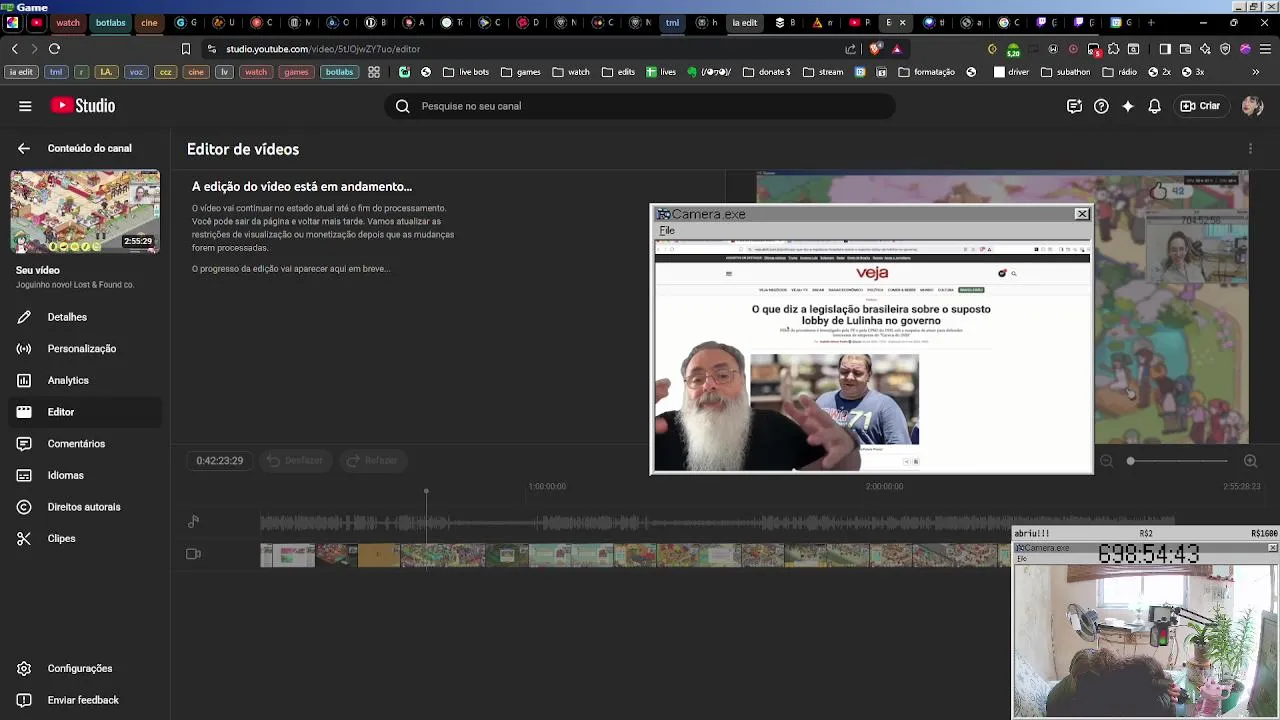Switch to the 'cine' pinned browser tab
Viewport: 1280px width, 720px height.
pos(149,22)
